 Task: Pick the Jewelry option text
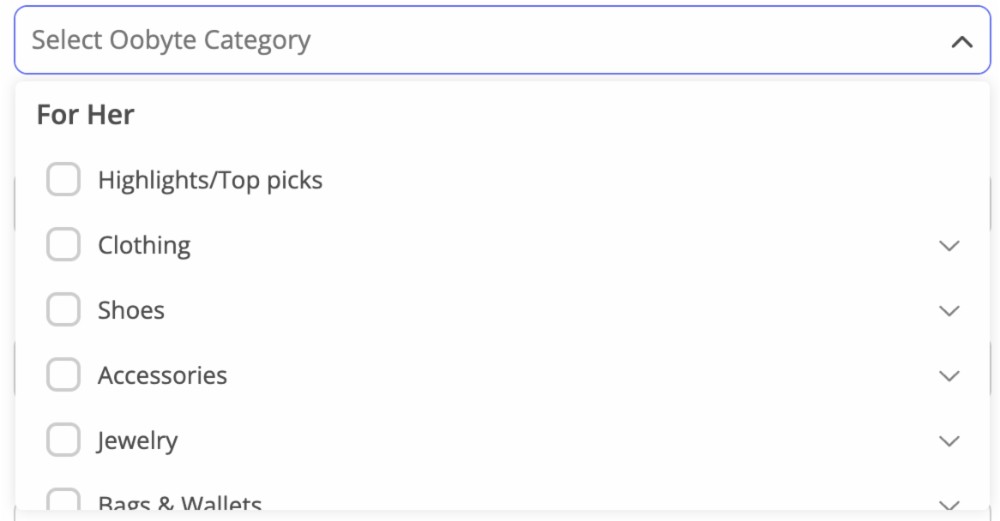137,440
